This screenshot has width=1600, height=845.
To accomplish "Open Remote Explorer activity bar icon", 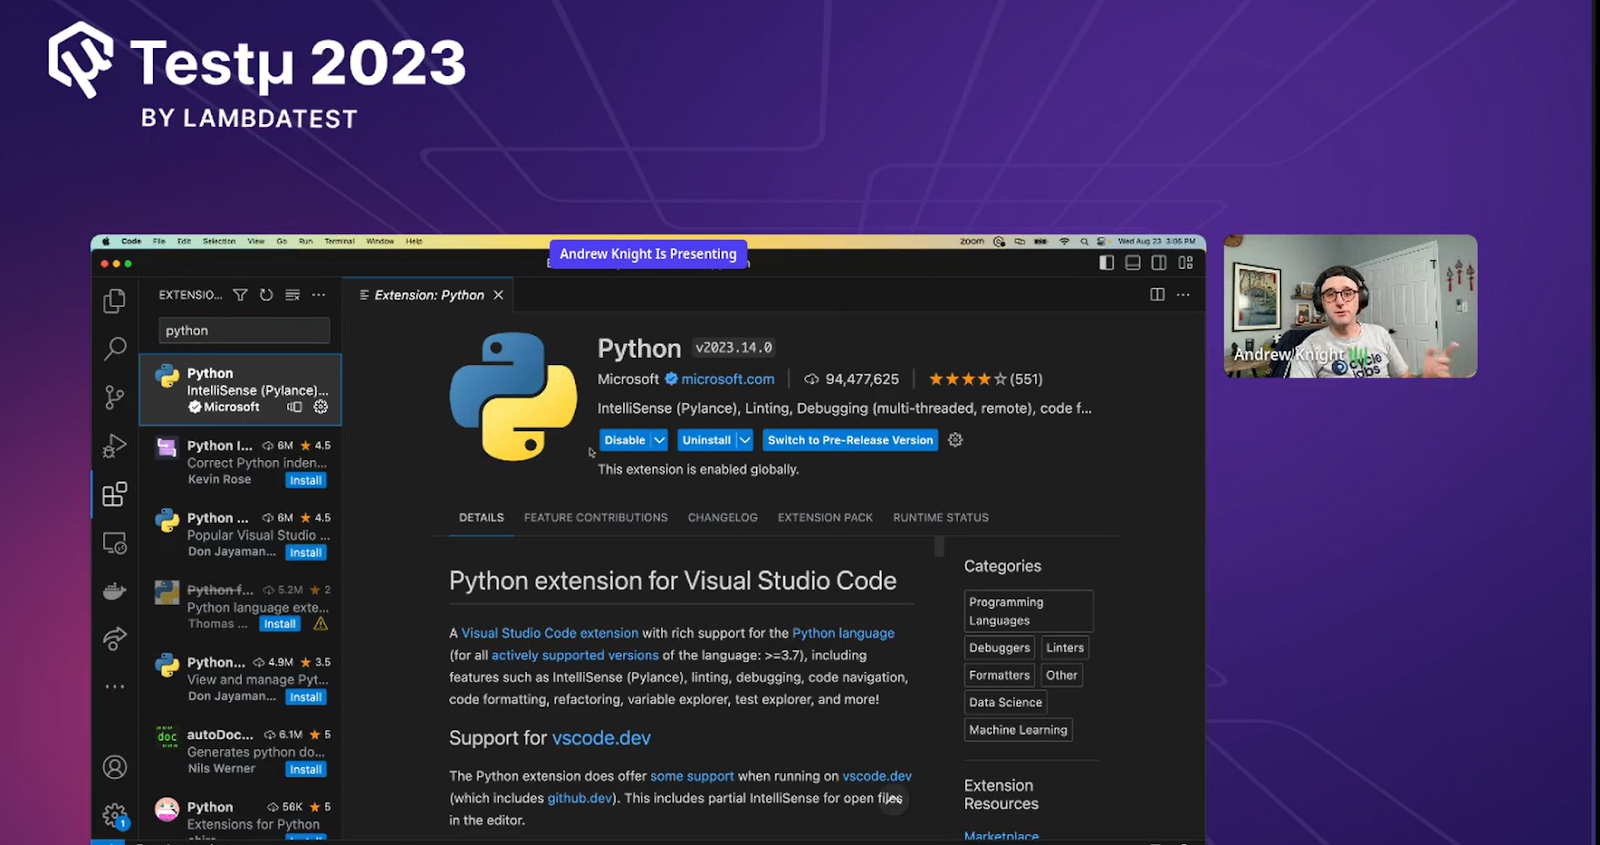I will [x=115, y=543].
